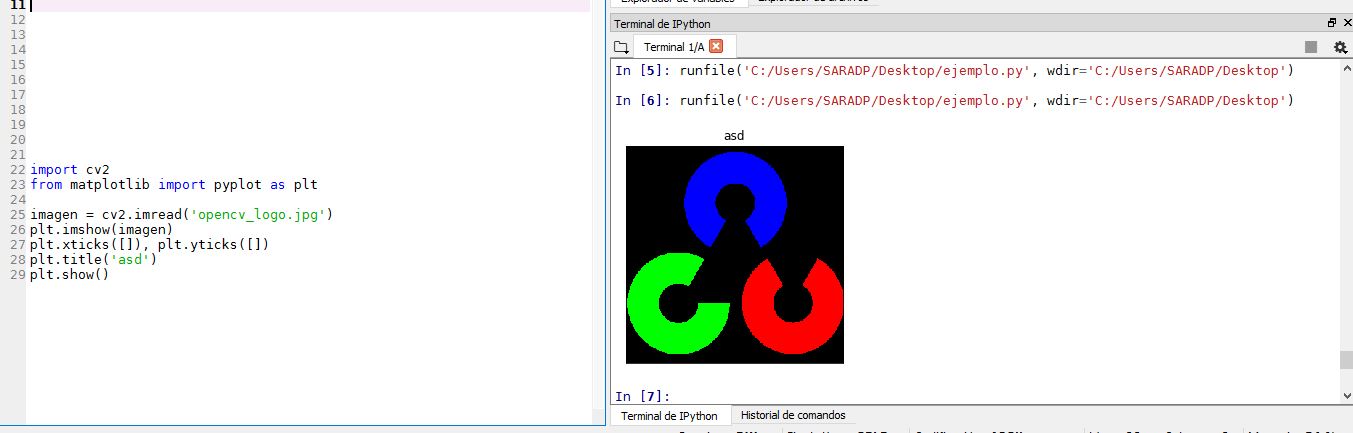The image size is (1353, 433).
Task: Close the Terminal 1/A tab
Action: point(716,46)
